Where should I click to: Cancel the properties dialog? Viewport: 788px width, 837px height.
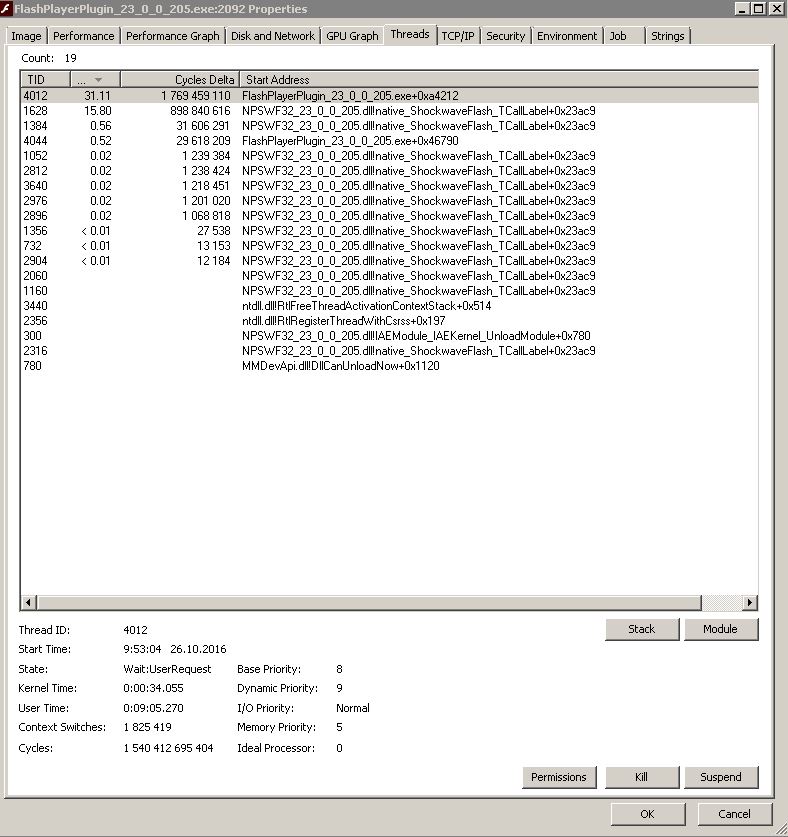click(x=735, y=814)
